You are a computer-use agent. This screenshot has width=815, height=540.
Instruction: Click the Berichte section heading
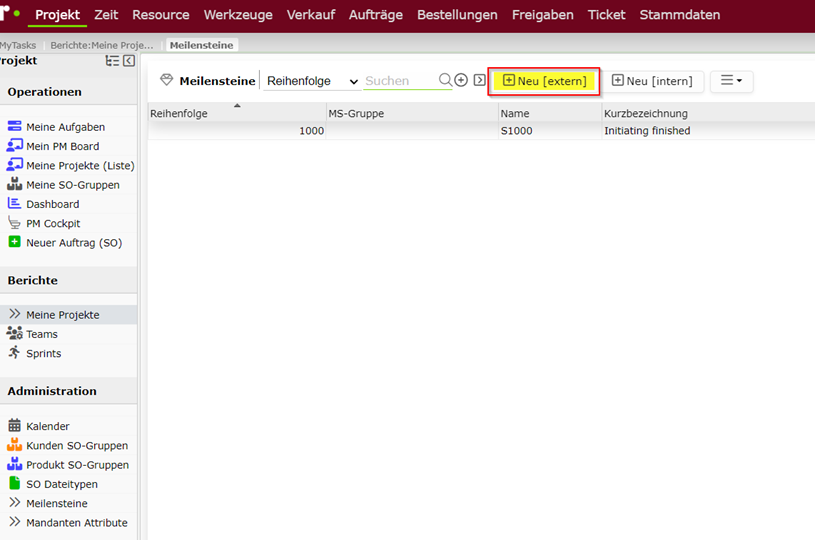click(33, 281)
